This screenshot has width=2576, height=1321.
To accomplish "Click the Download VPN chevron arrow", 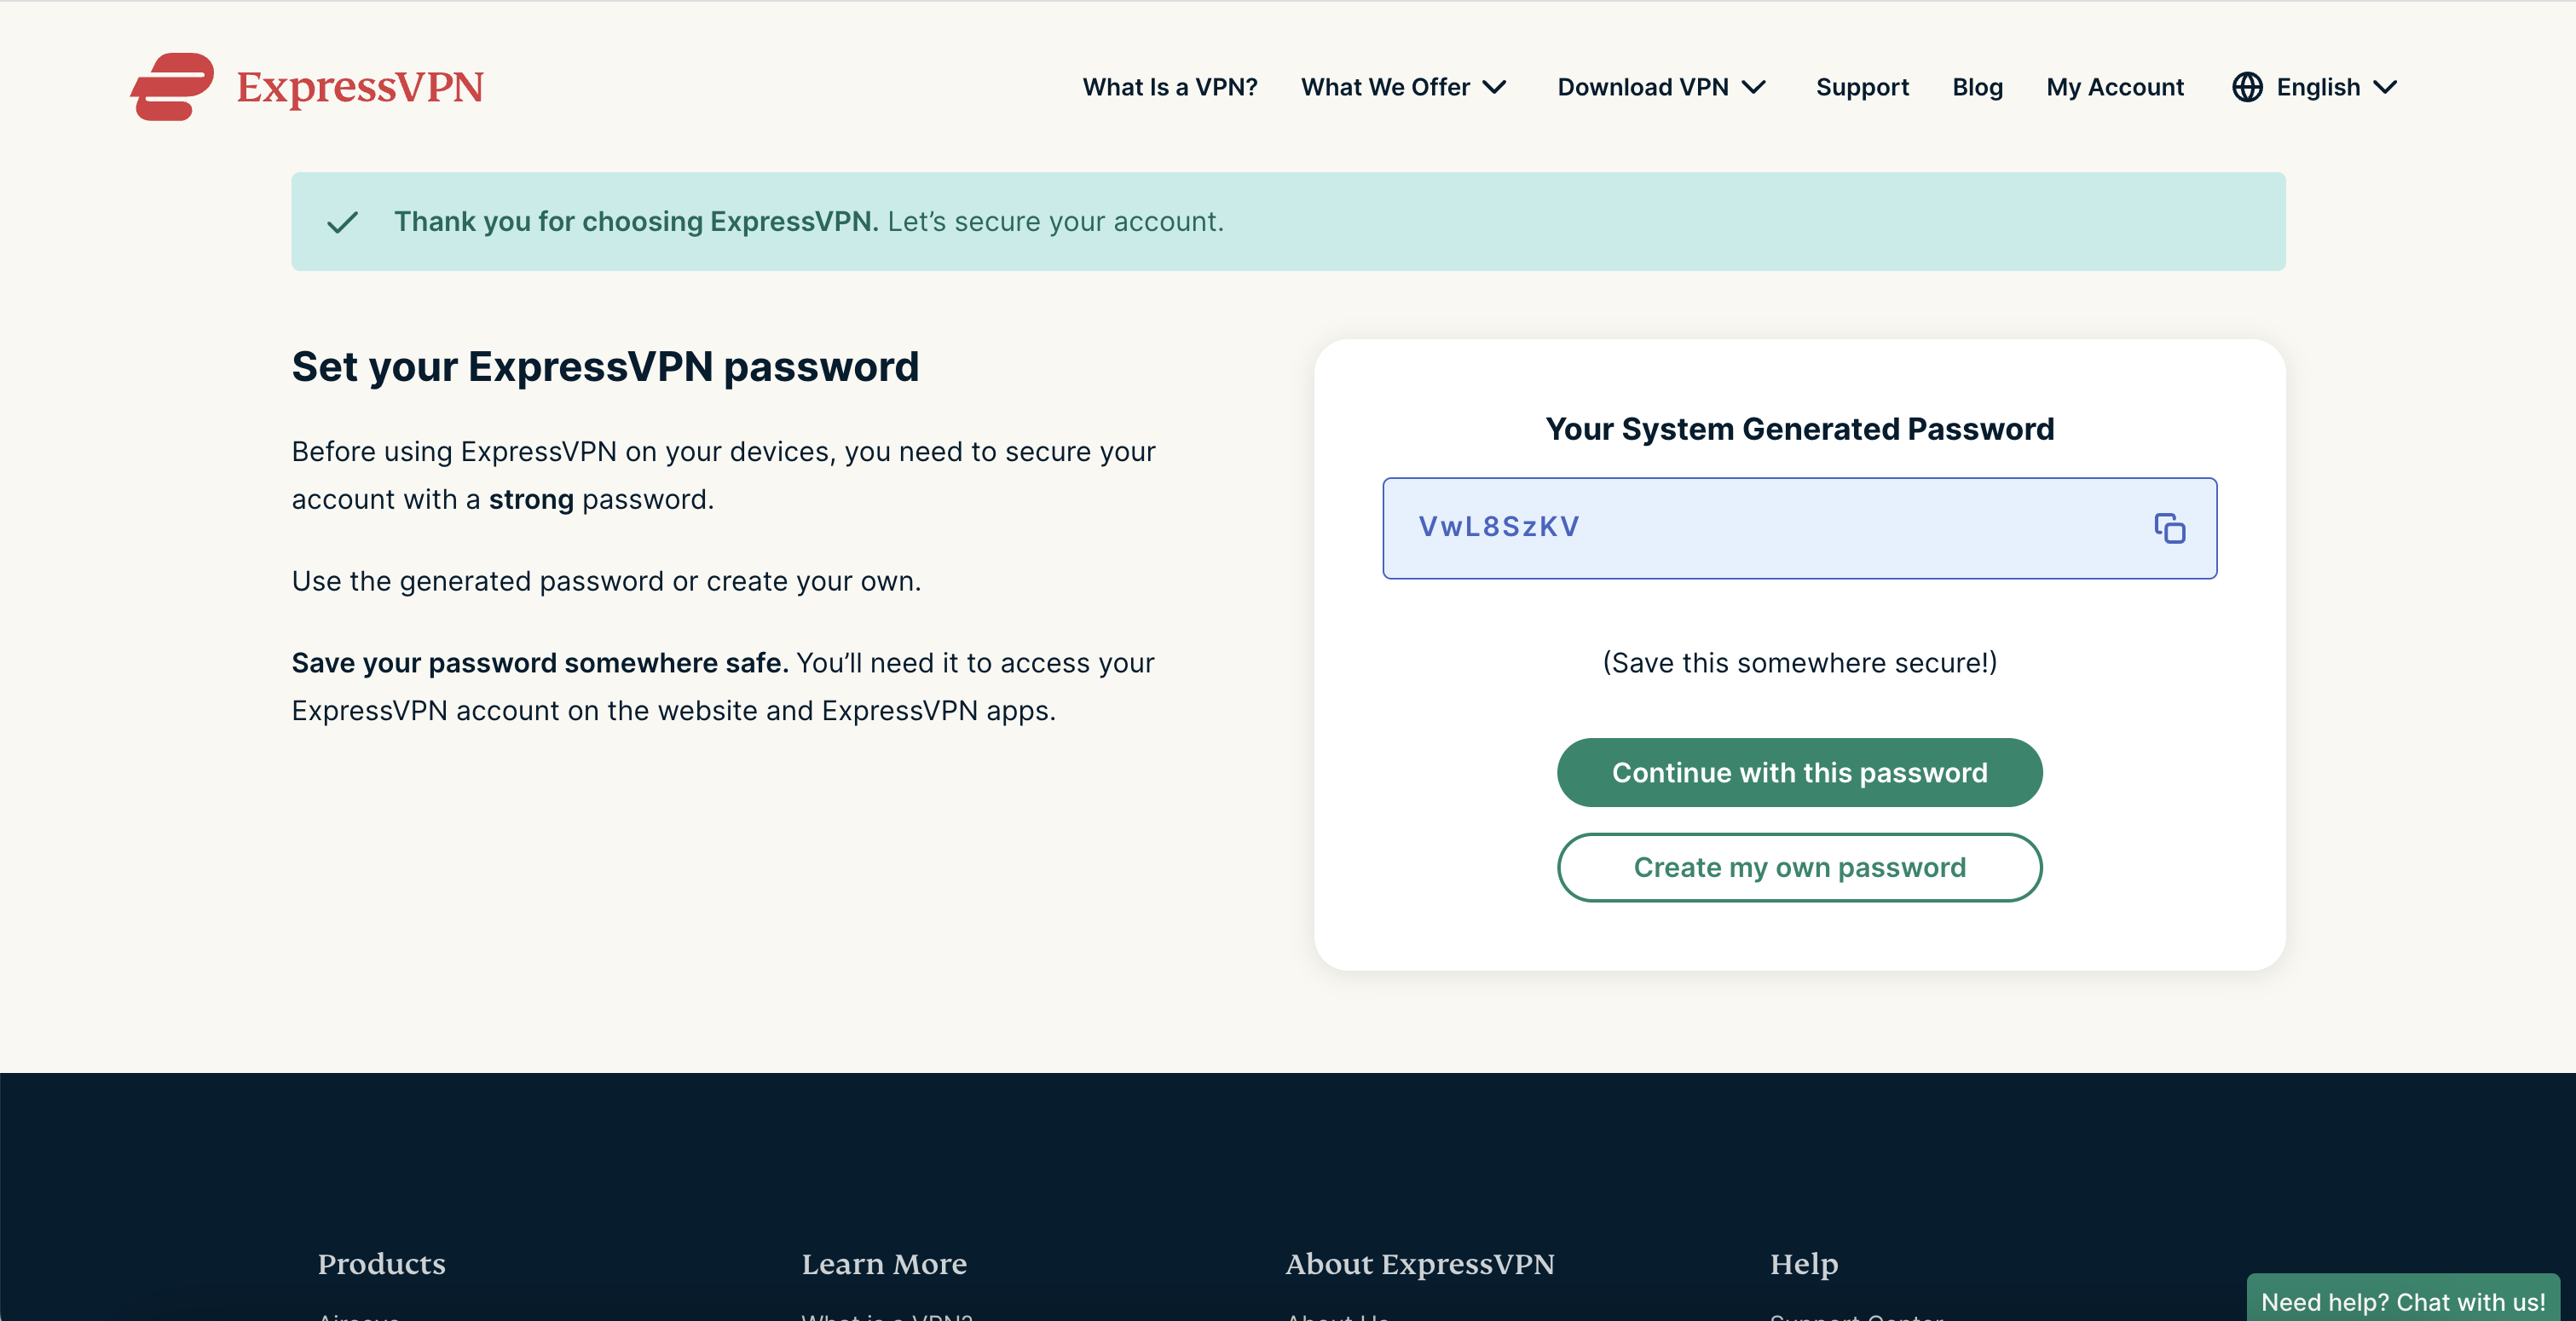I will [x=1753, y=87].
